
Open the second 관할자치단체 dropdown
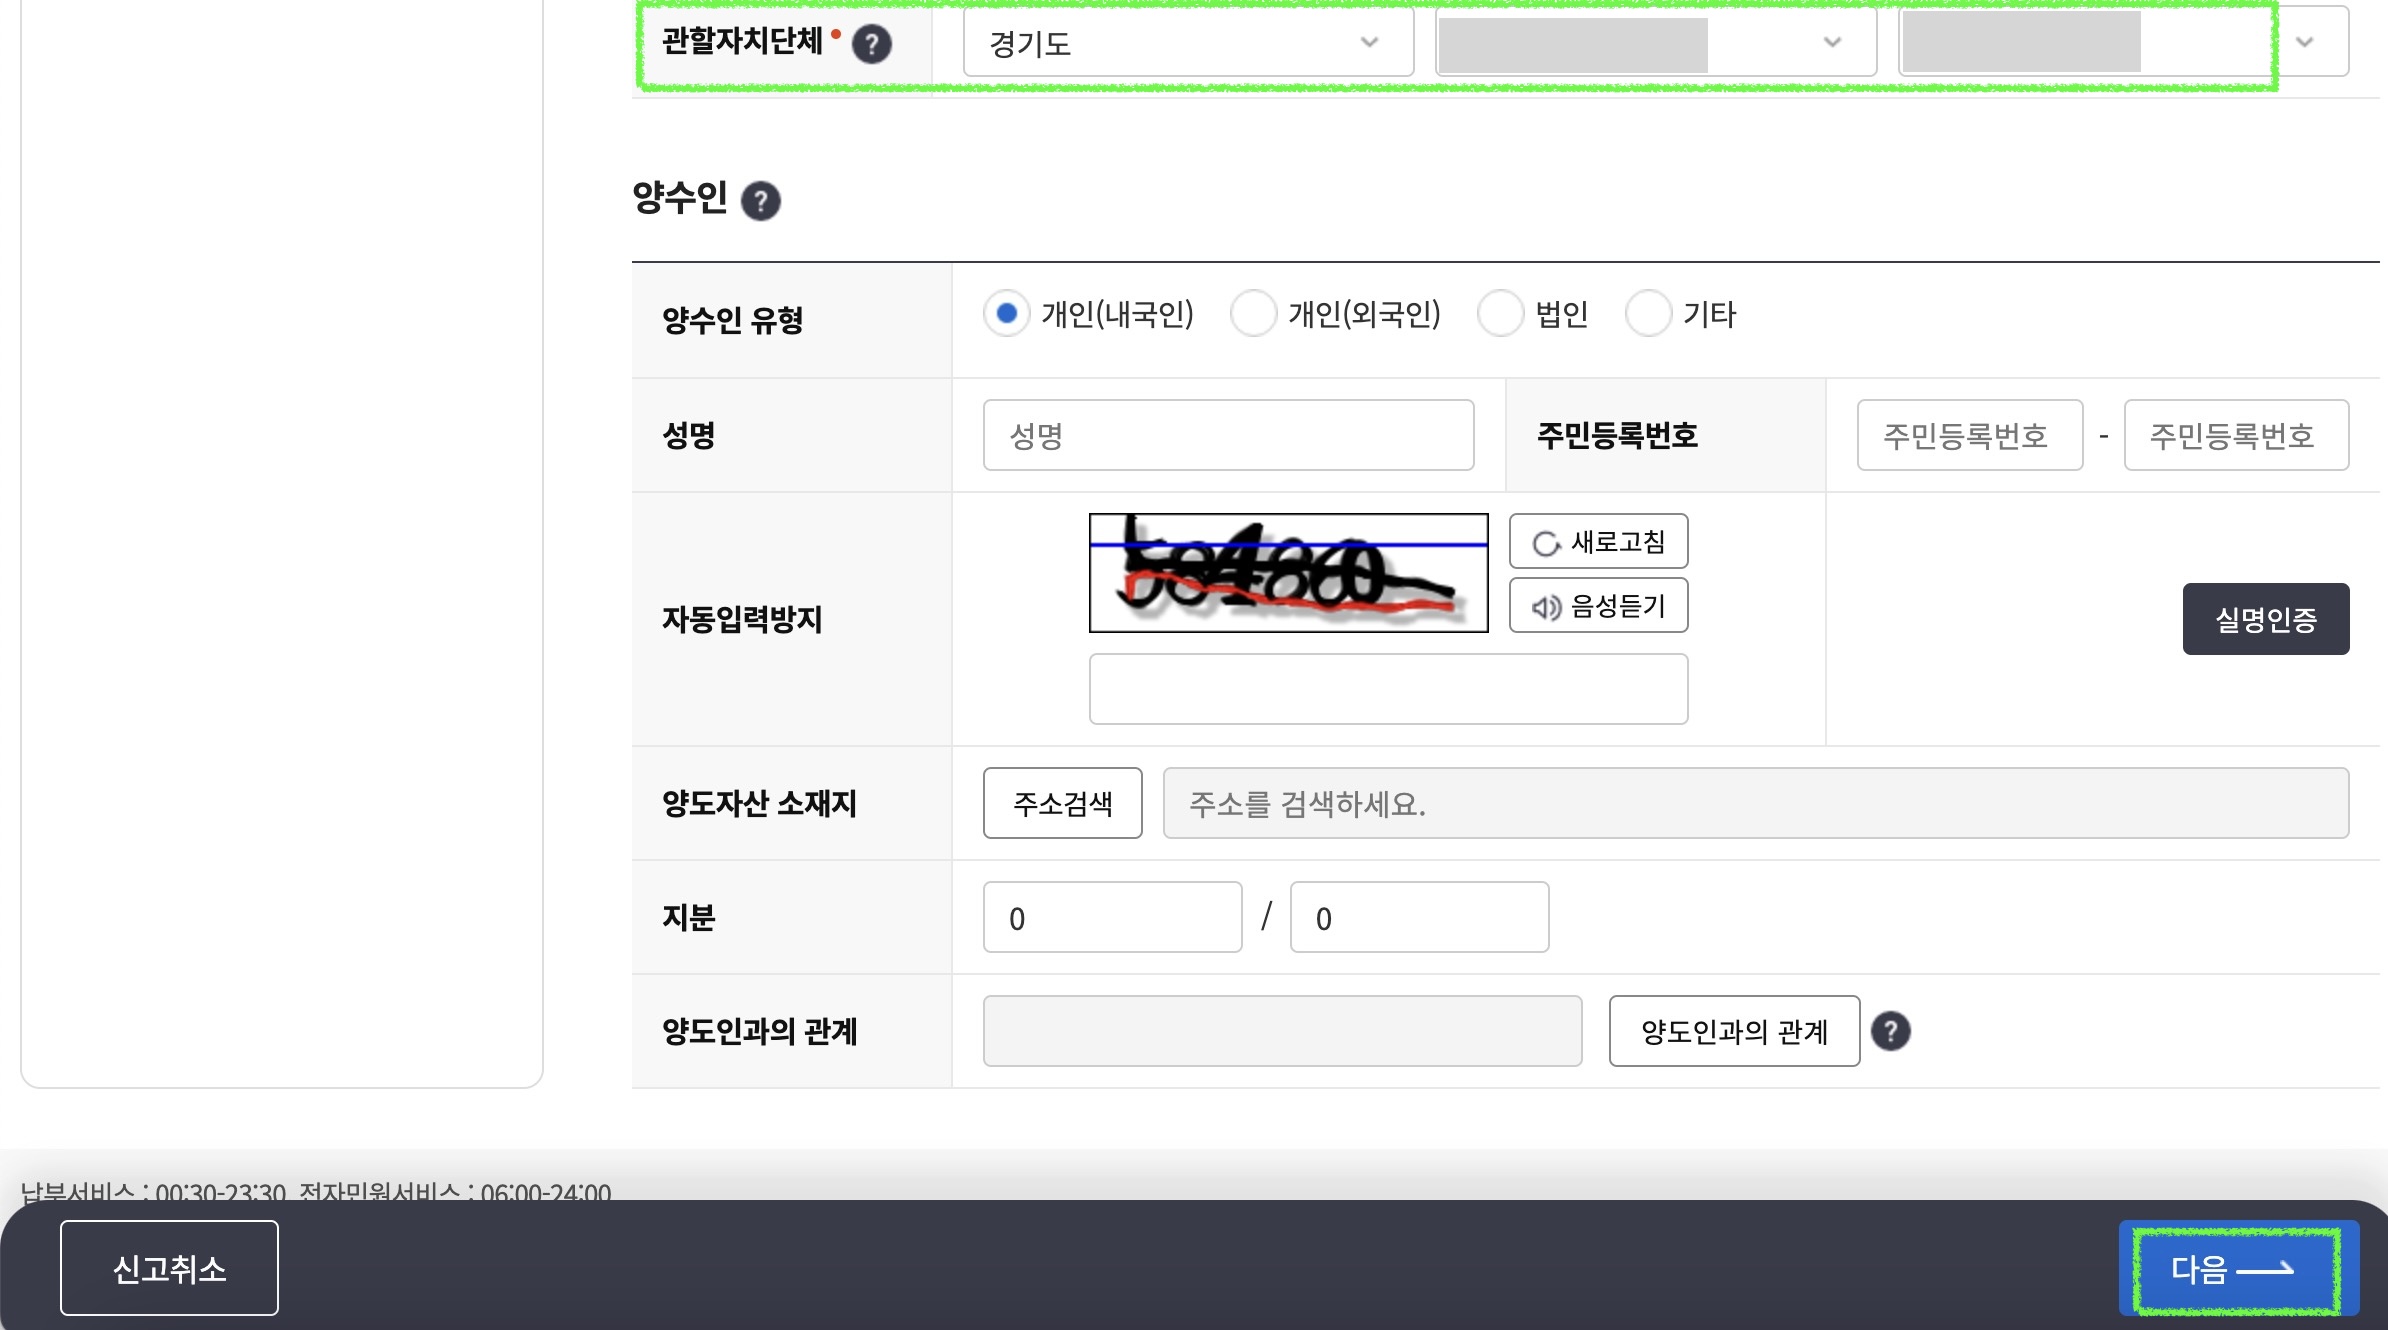[1655, 43]
